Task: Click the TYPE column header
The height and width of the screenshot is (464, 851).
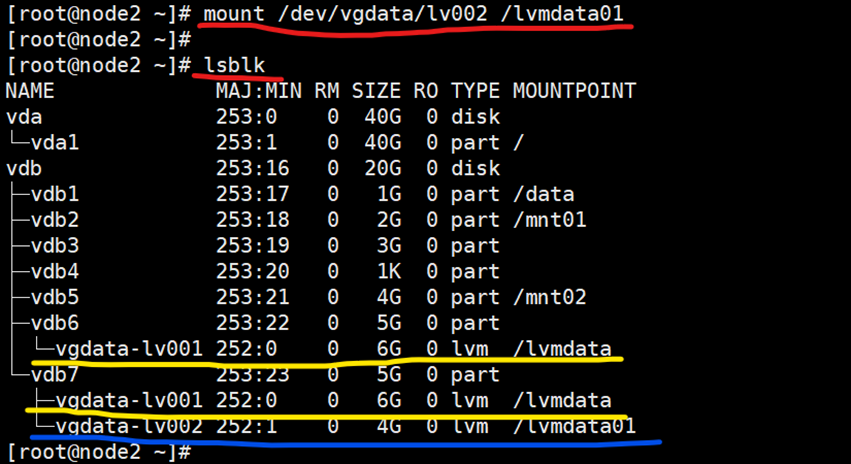Action: click(x=474, y=91)
